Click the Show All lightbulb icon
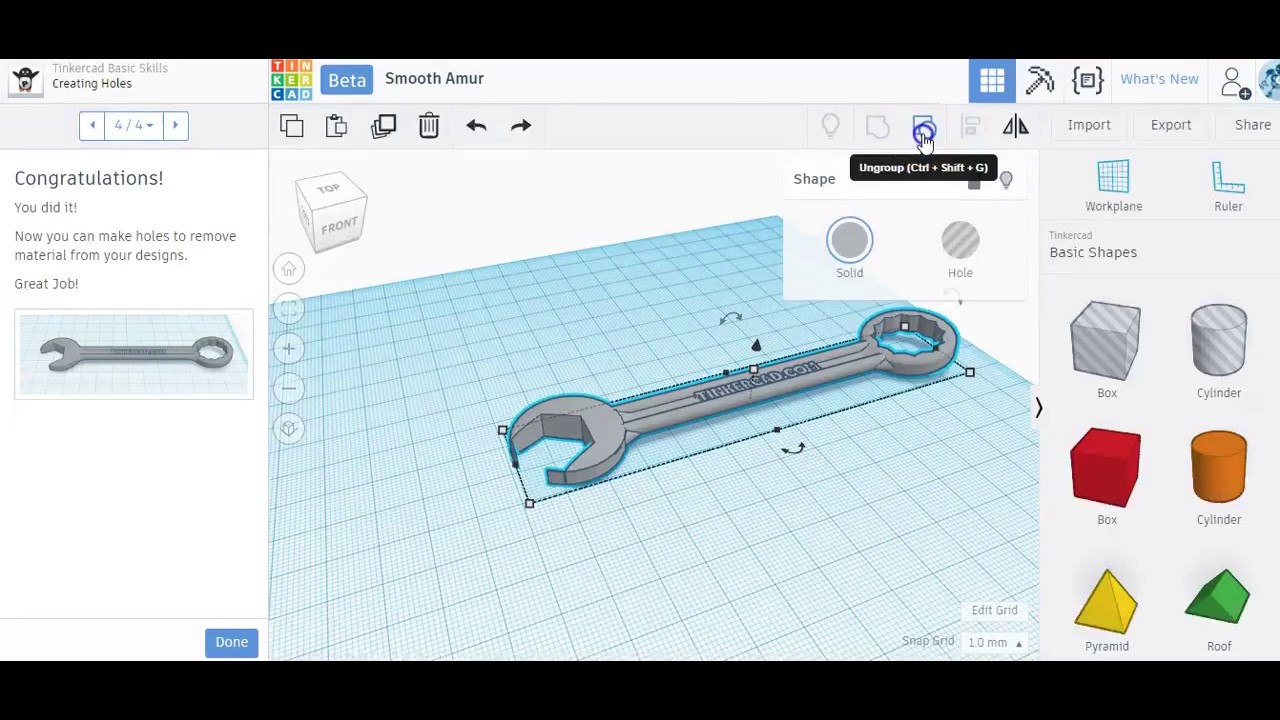 point(830,126)
